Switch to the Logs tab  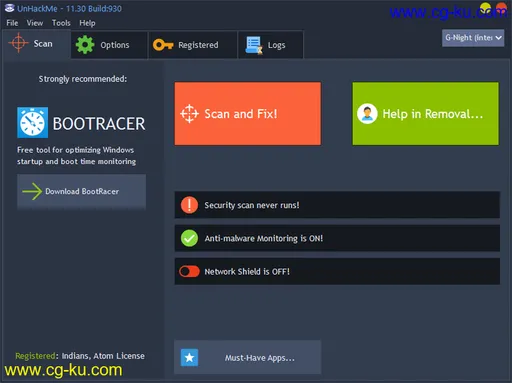coord(270,45)
